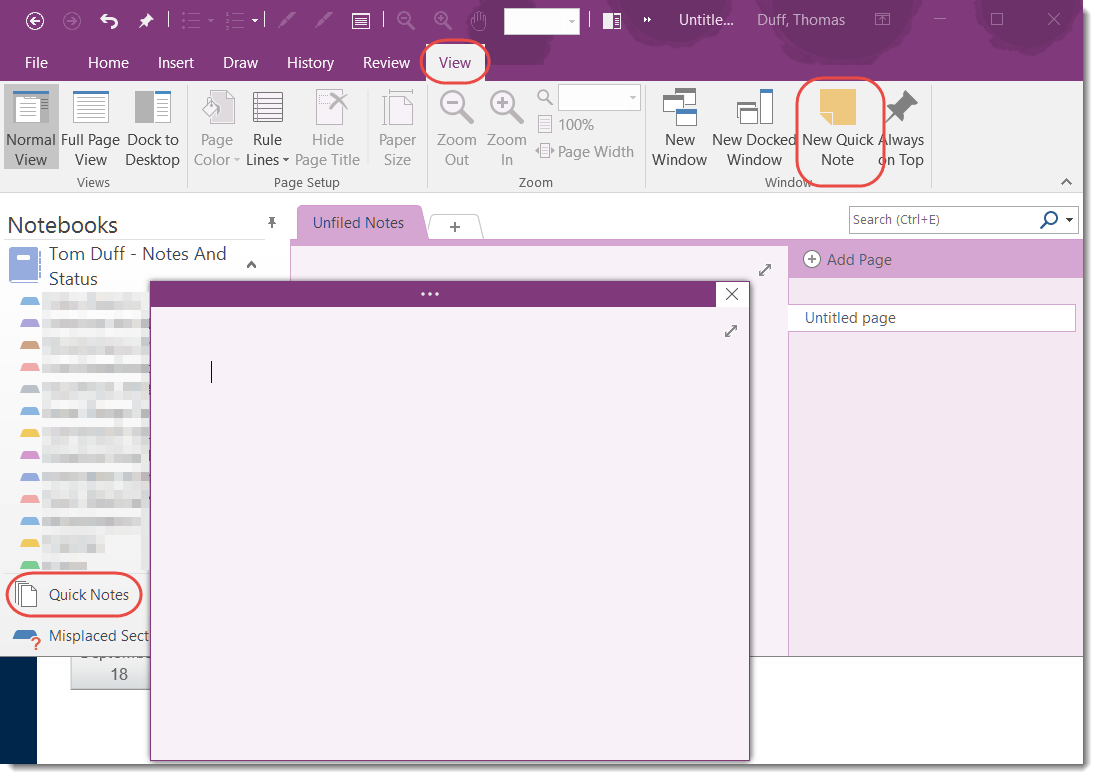Collapse the Tom Duff notebook
This screenshot has width=1098, height=779.
[251, 266]
